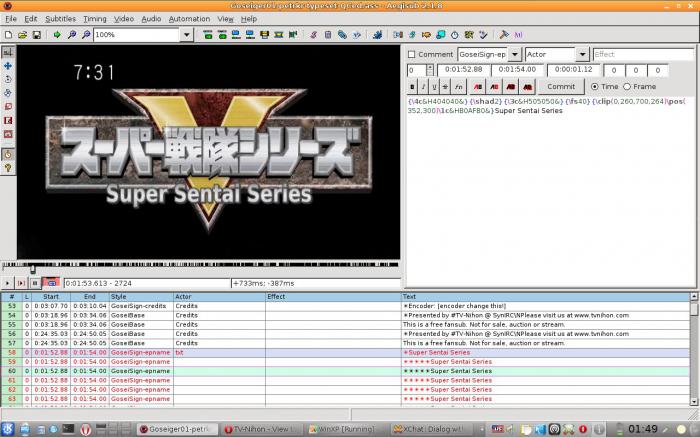
Task: Open Options with wrench icon
Action: pyautogui.click(x=504, y=34)
